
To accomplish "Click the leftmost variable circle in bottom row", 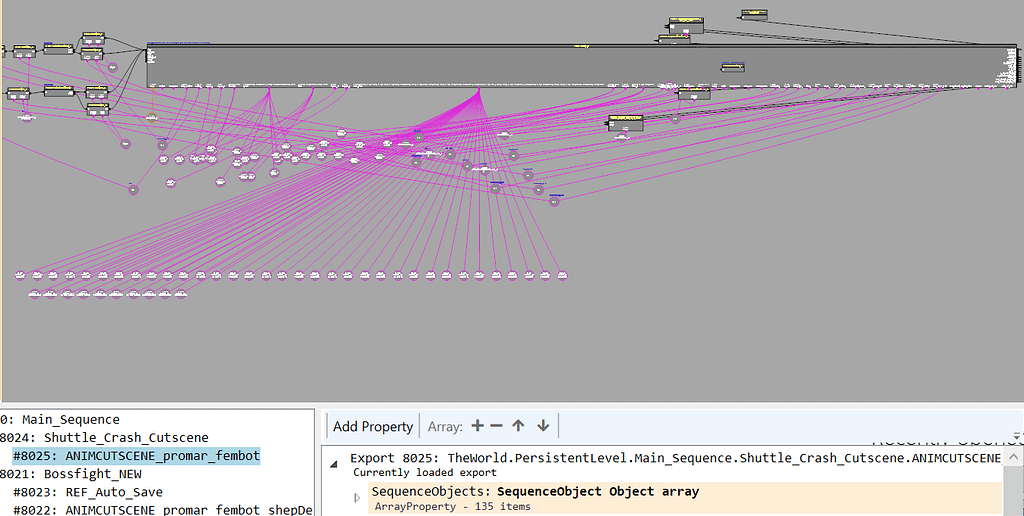I will pos(22,275).
